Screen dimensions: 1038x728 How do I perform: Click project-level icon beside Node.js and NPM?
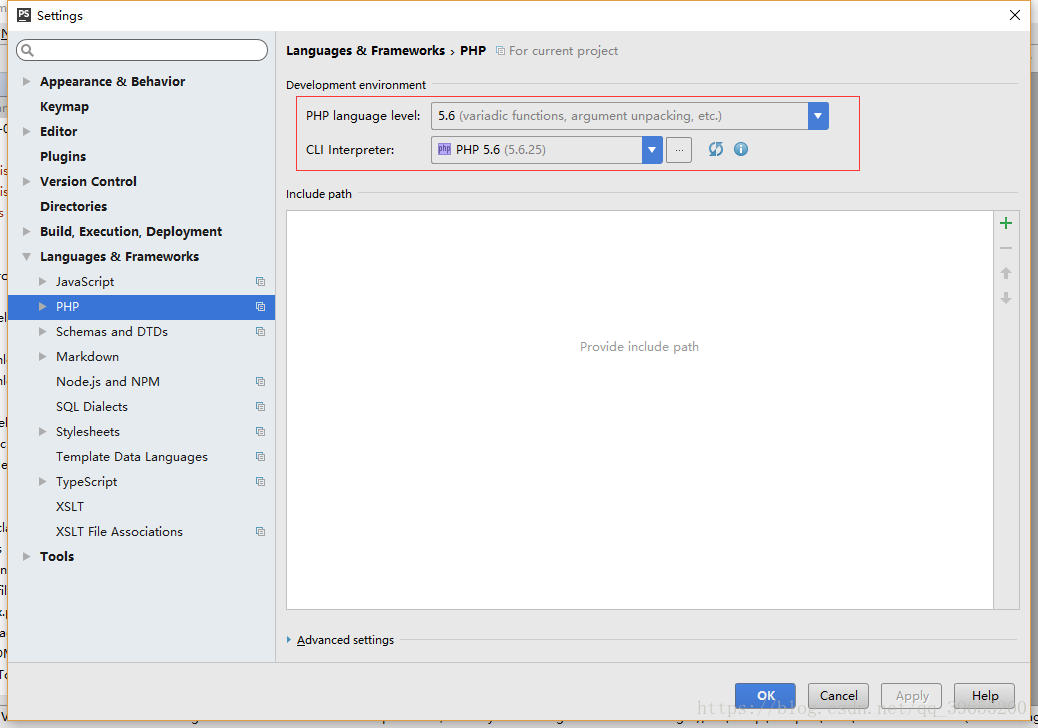[x=260, y=381]
